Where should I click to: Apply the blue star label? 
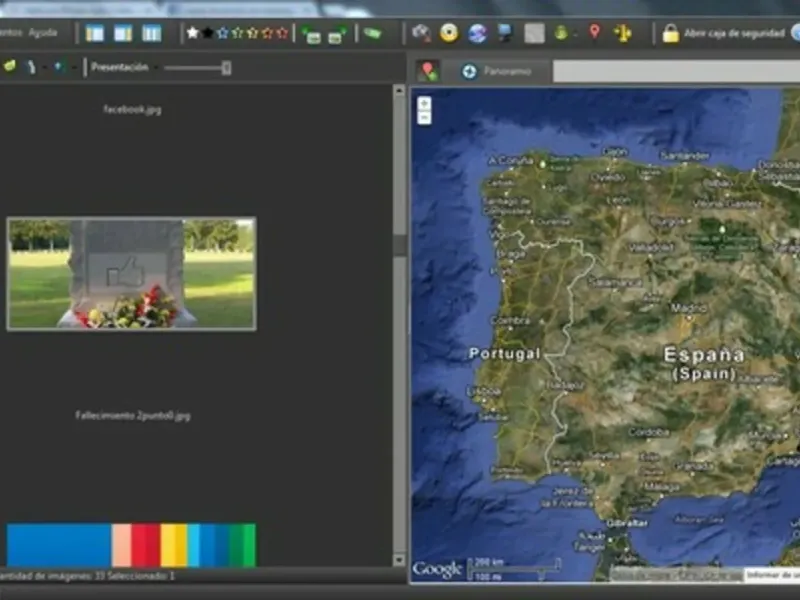click(x=222, y=33)
